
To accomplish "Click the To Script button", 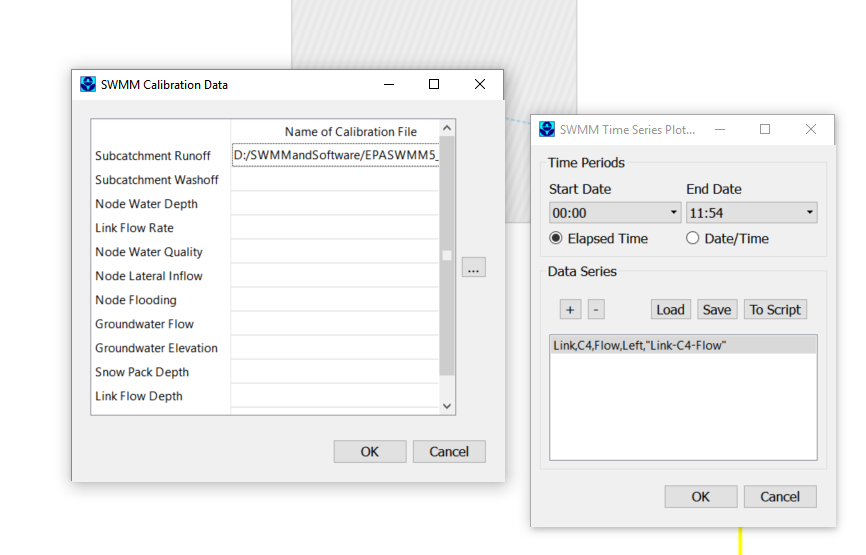I will (775, 309).
